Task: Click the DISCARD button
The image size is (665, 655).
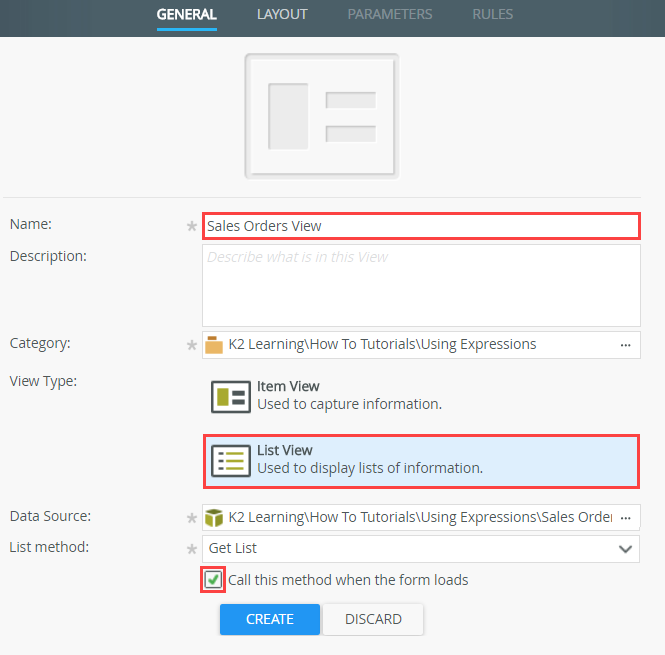Action: click(x=373, y=619)
